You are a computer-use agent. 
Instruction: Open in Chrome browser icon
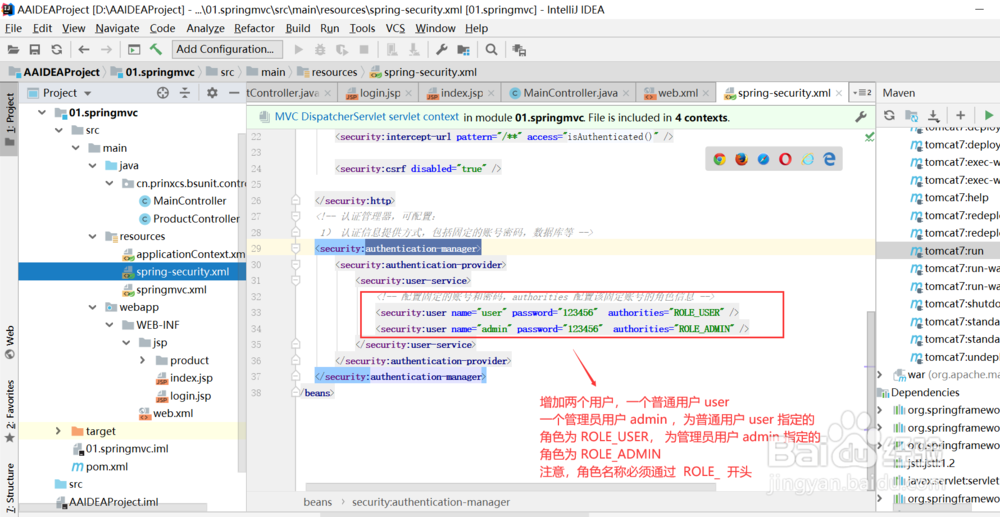tap(719, 159)
